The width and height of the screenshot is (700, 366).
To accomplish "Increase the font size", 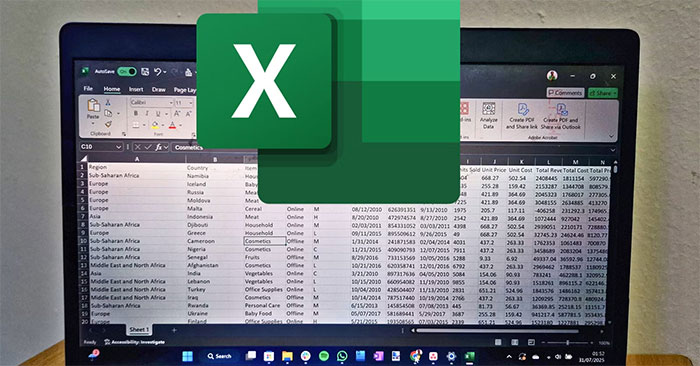I will (x=177, y=114).
